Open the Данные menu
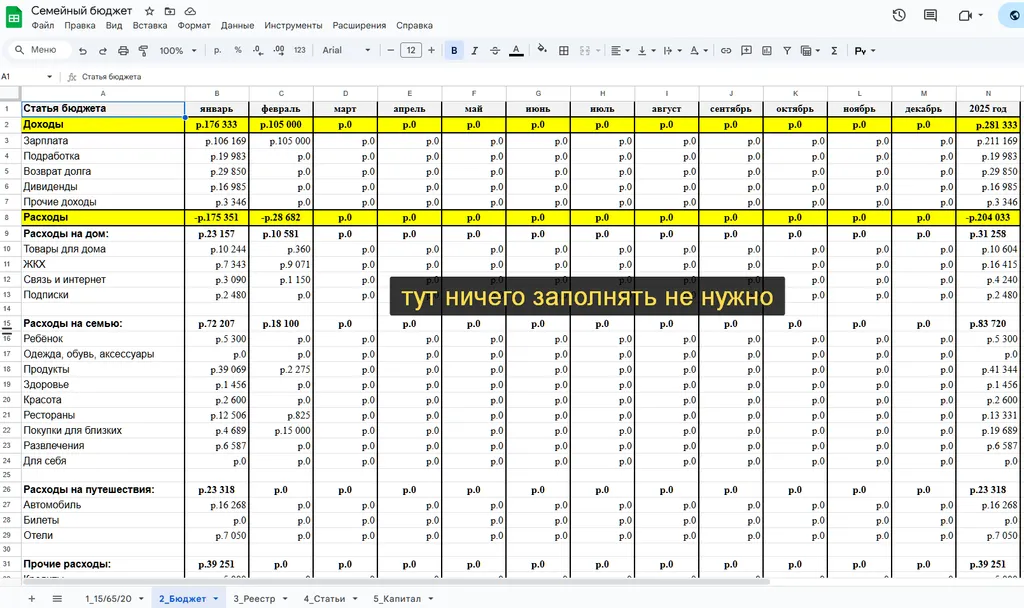This screenshot has width=1024, height=608. coord(237,25)
